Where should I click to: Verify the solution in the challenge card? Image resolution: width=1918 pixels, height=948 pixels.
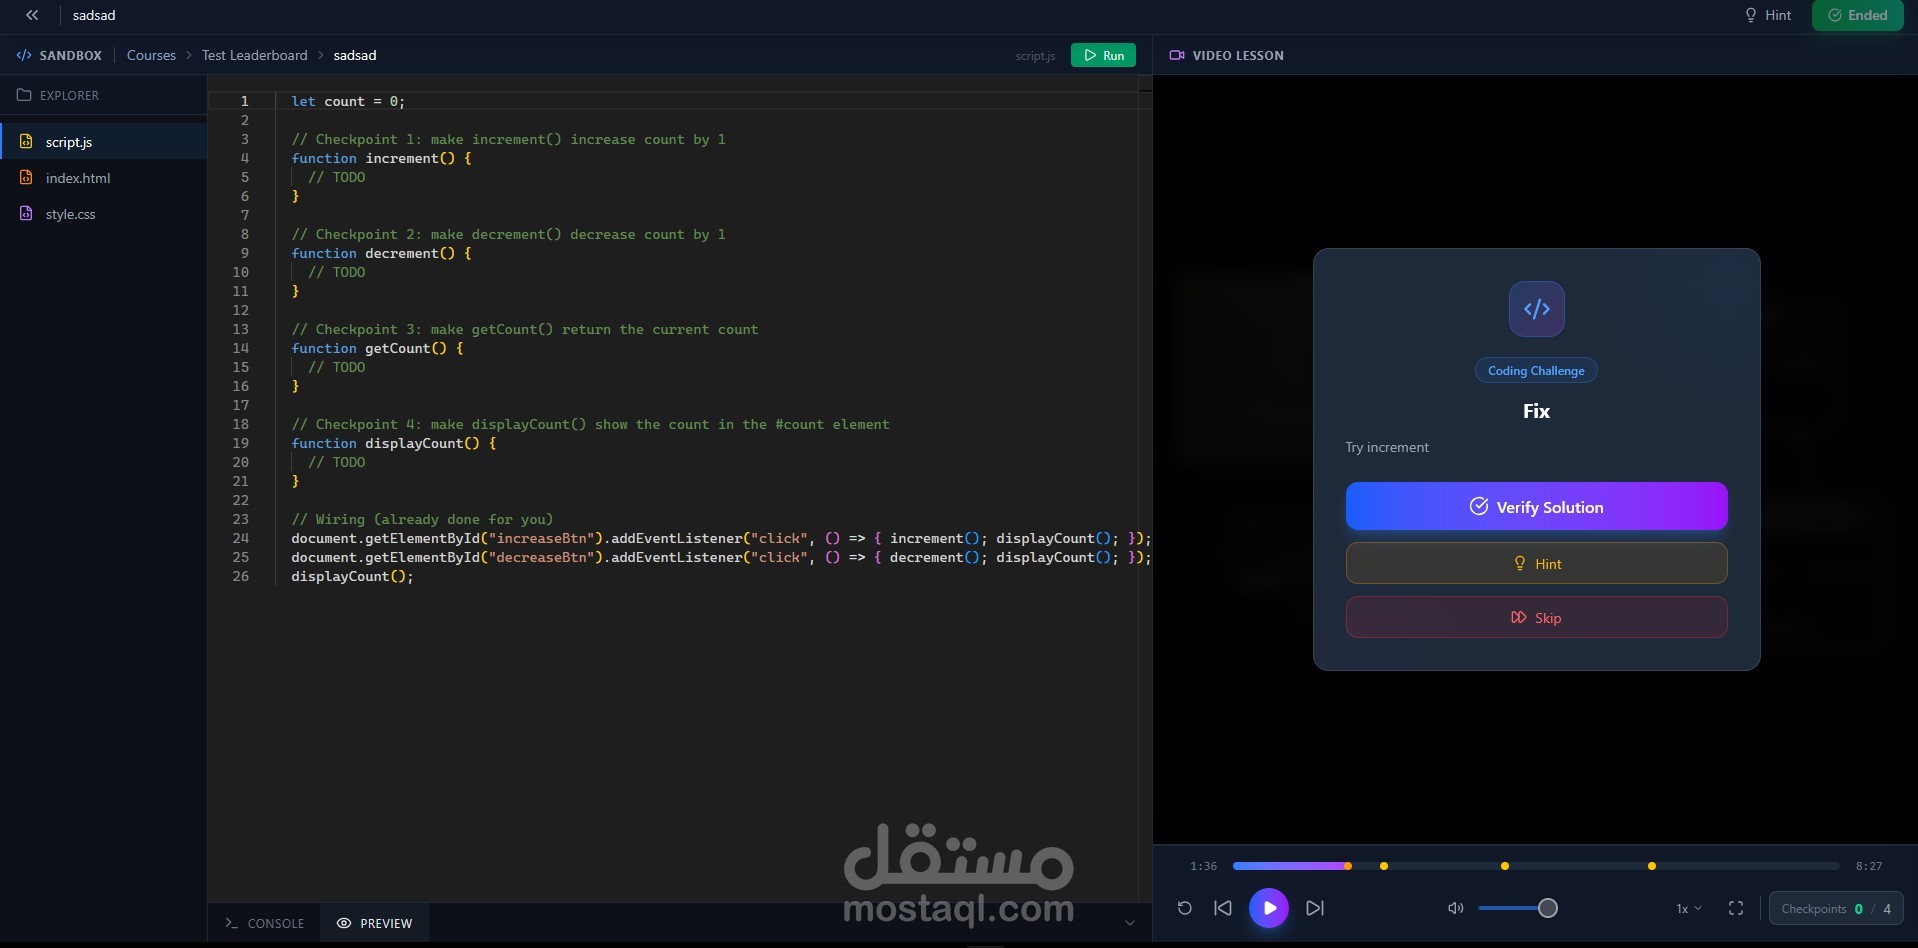click(1536, 507)
